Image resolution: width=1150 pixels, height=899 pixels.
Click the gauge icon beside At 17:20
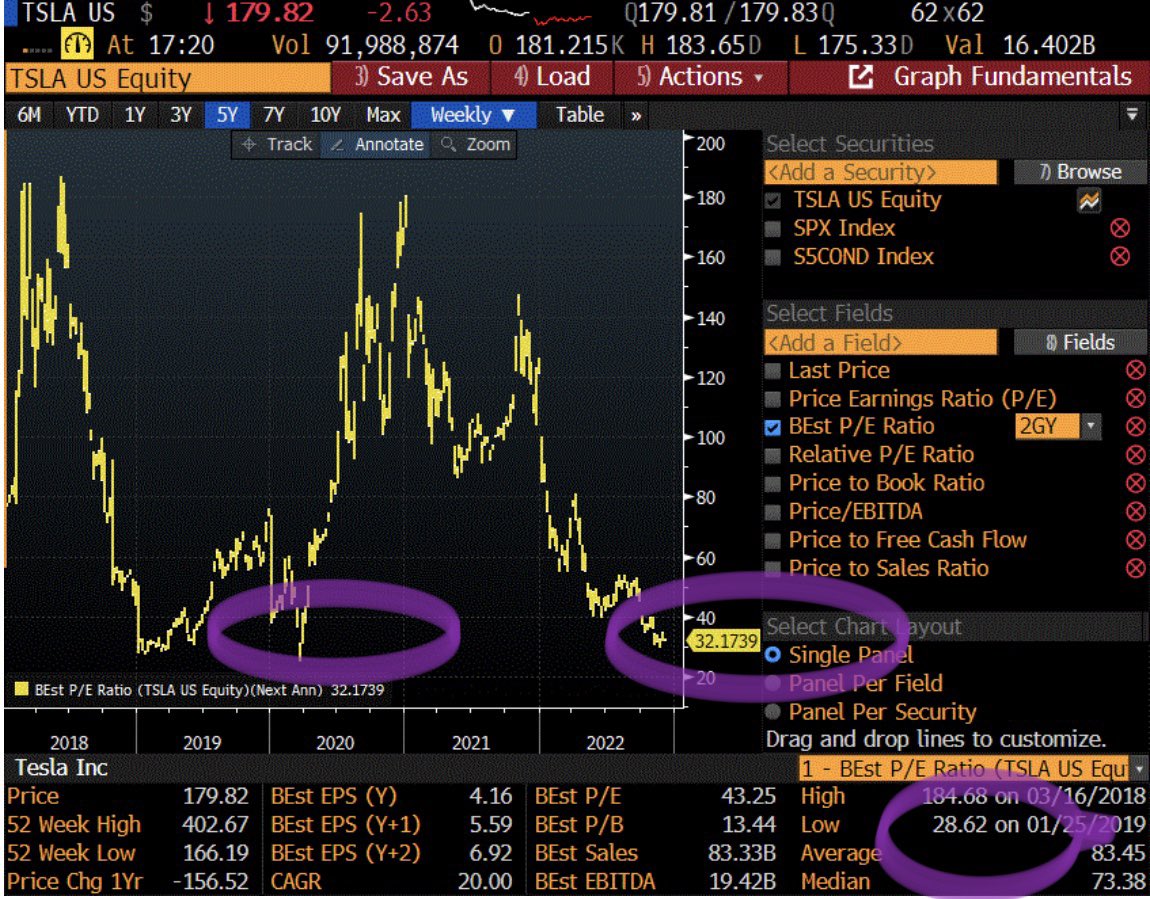(77, 45)
